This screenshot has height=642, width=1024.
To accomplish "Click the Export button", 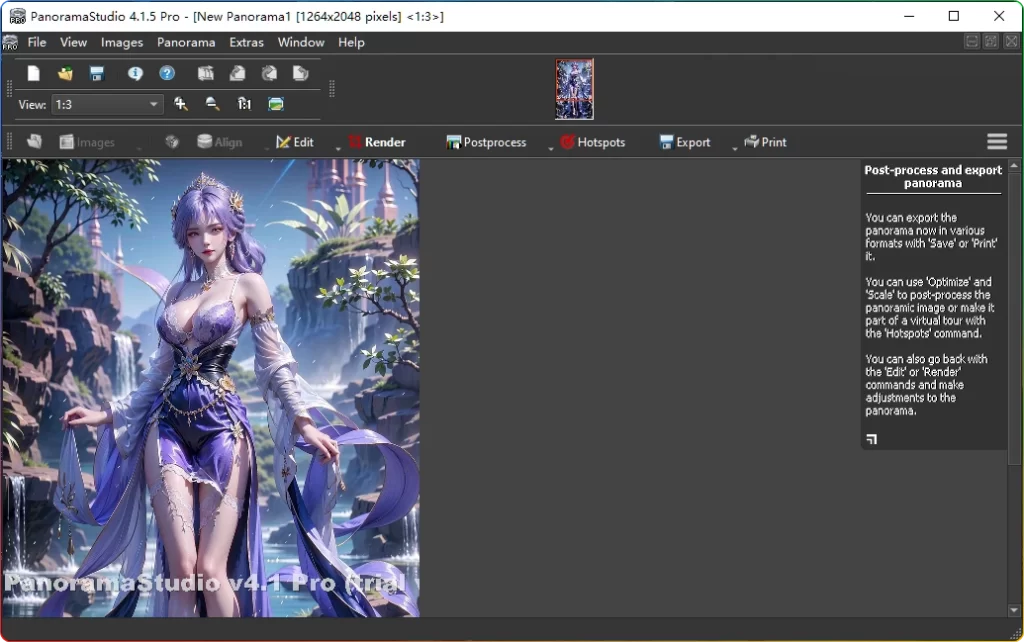I will point(684,142).
